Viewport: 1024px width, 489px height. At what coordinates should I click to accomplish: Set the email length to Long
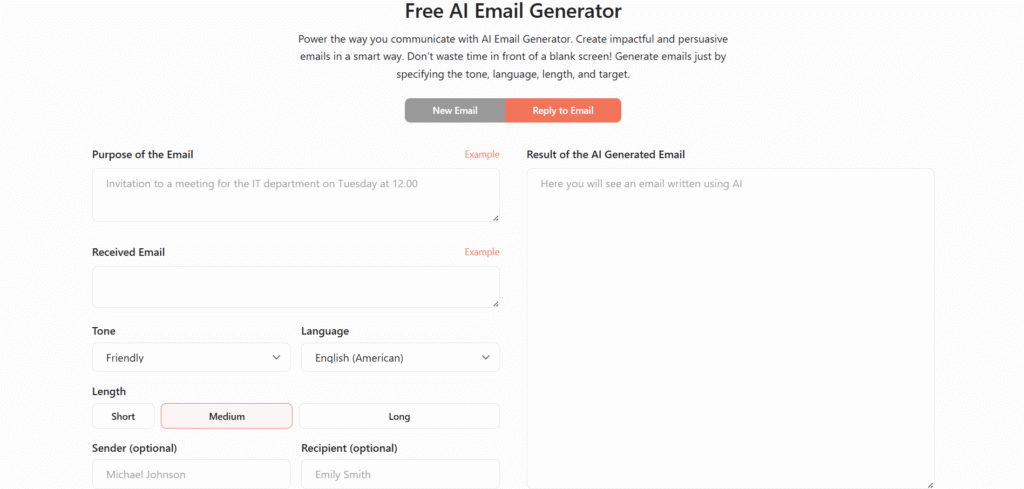click(x=399, y=416)
